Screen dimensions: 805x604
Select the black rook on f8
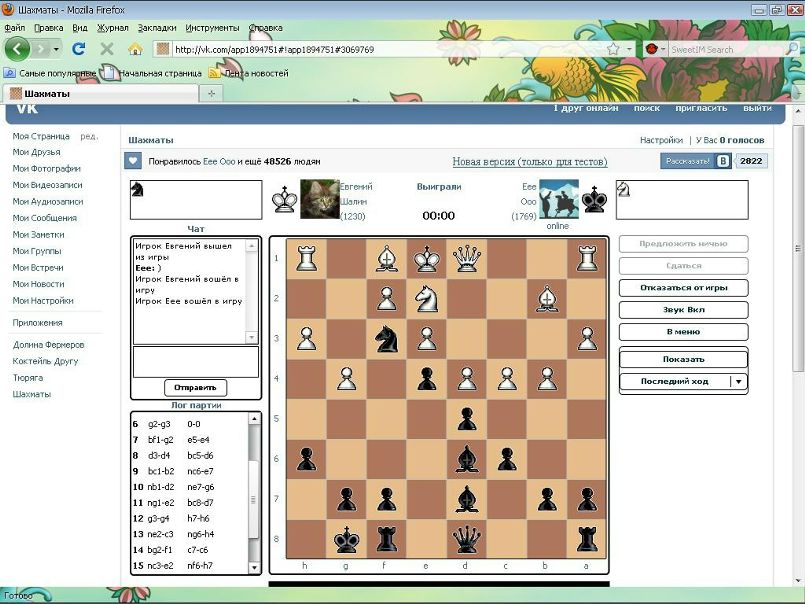click(386, 539)
